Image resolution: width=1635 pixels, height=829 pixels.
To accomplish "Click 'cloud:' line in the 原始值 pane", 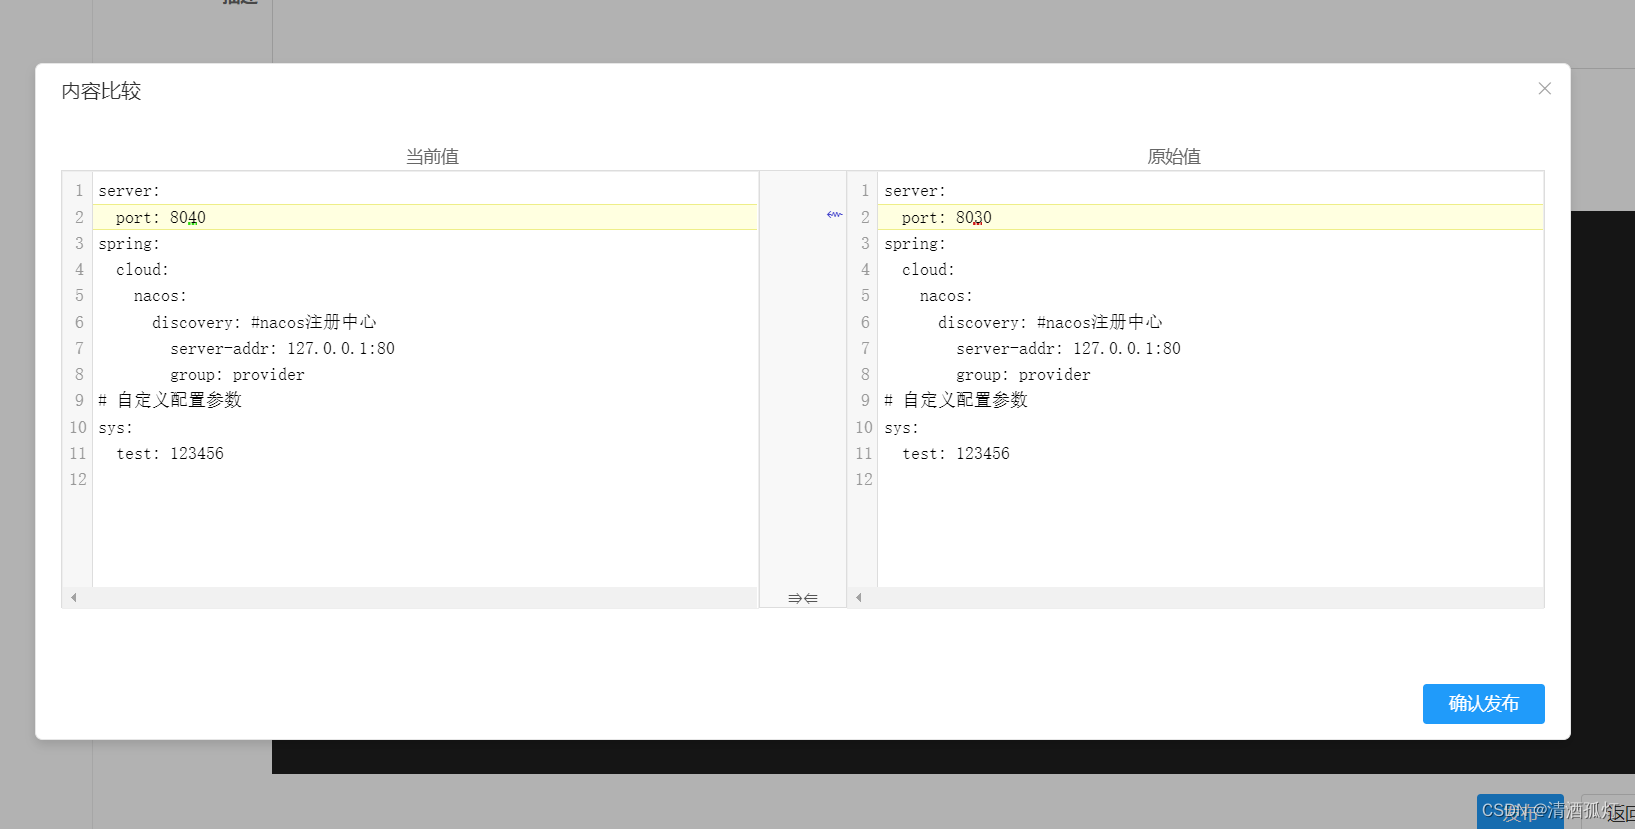I will click(x=928, y=270).
